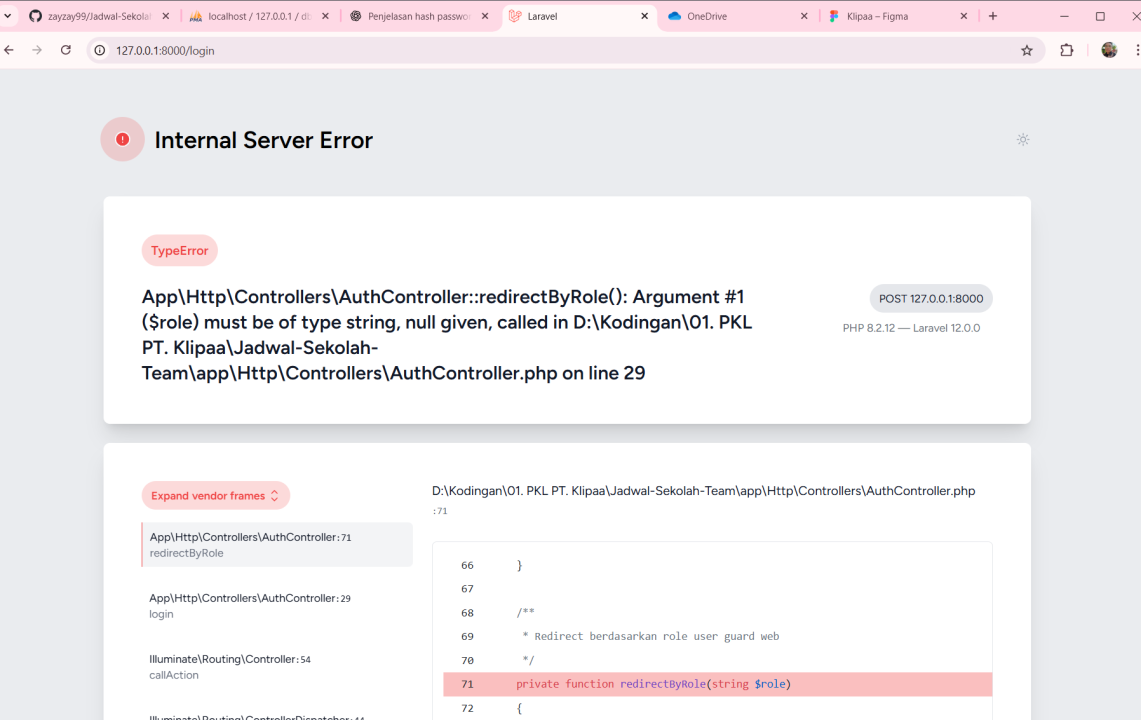Expand vendor frames
Image resolution: width=1141 pixels, height=720 pixels.
tap(215, 496)
